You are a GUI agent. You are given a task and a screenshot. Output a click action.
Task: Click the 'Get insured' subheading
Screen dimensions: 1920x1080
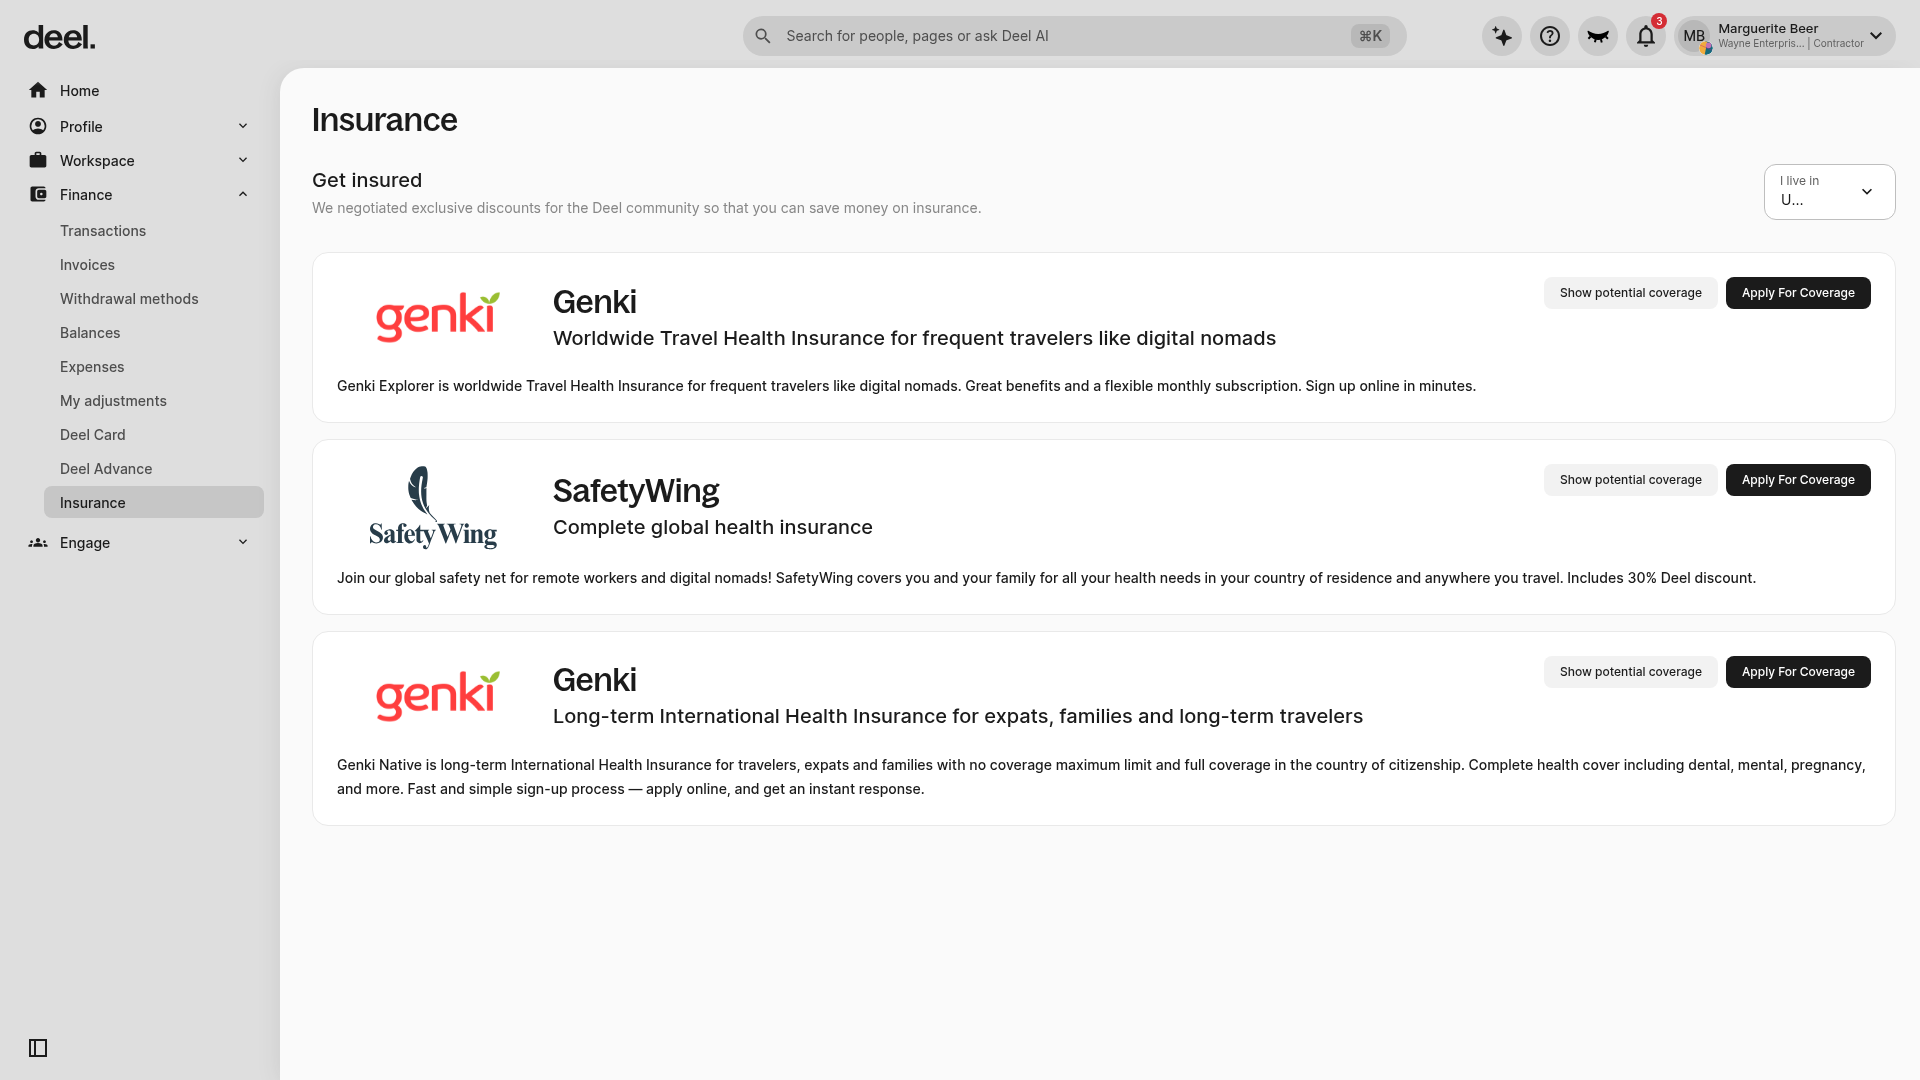[367, 180]
